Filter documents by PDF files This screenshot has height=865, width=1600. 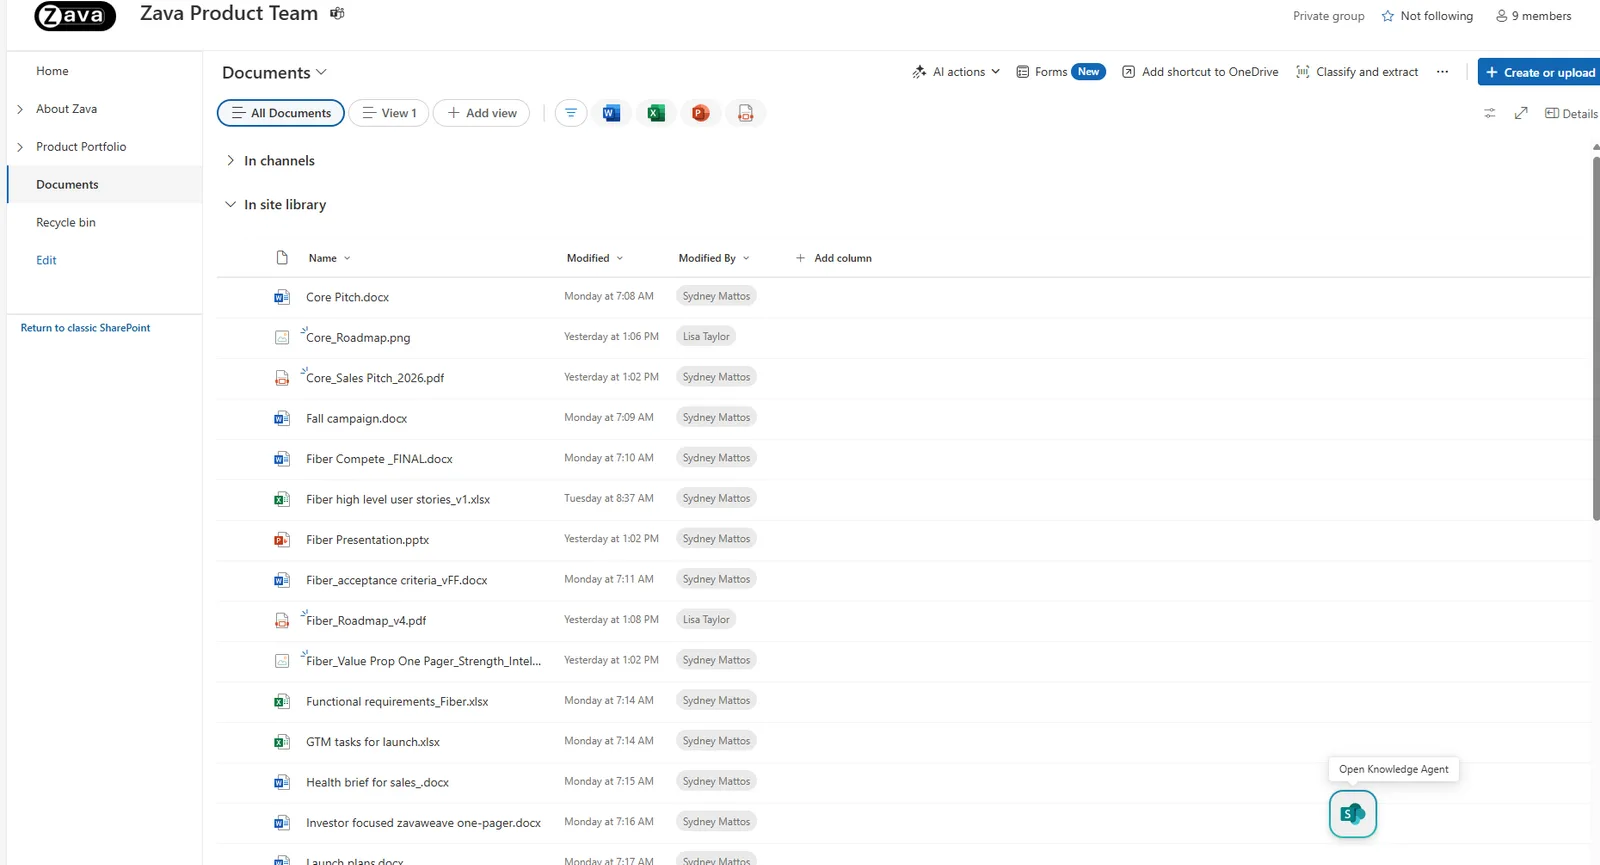coord(746,113)
